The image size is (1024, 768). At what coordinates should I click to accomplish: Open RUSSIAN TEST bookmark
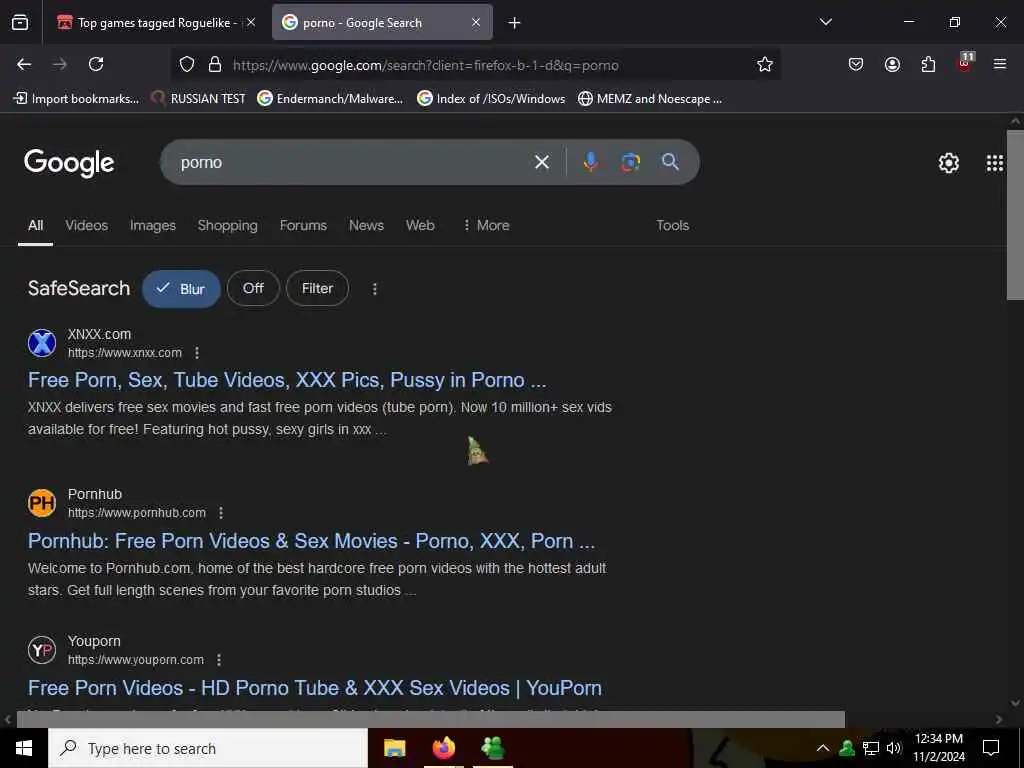(199, 99)
